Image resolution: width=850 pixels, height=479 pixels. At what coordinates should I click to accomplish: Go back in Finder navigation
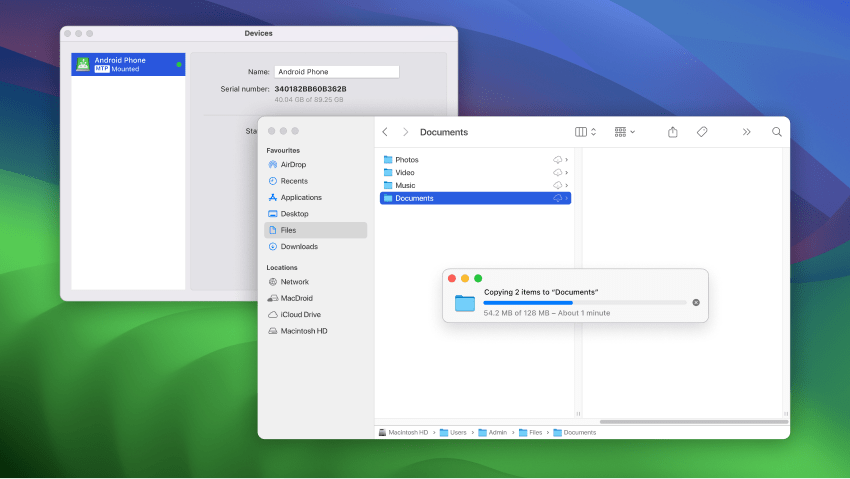click(385, 132)
